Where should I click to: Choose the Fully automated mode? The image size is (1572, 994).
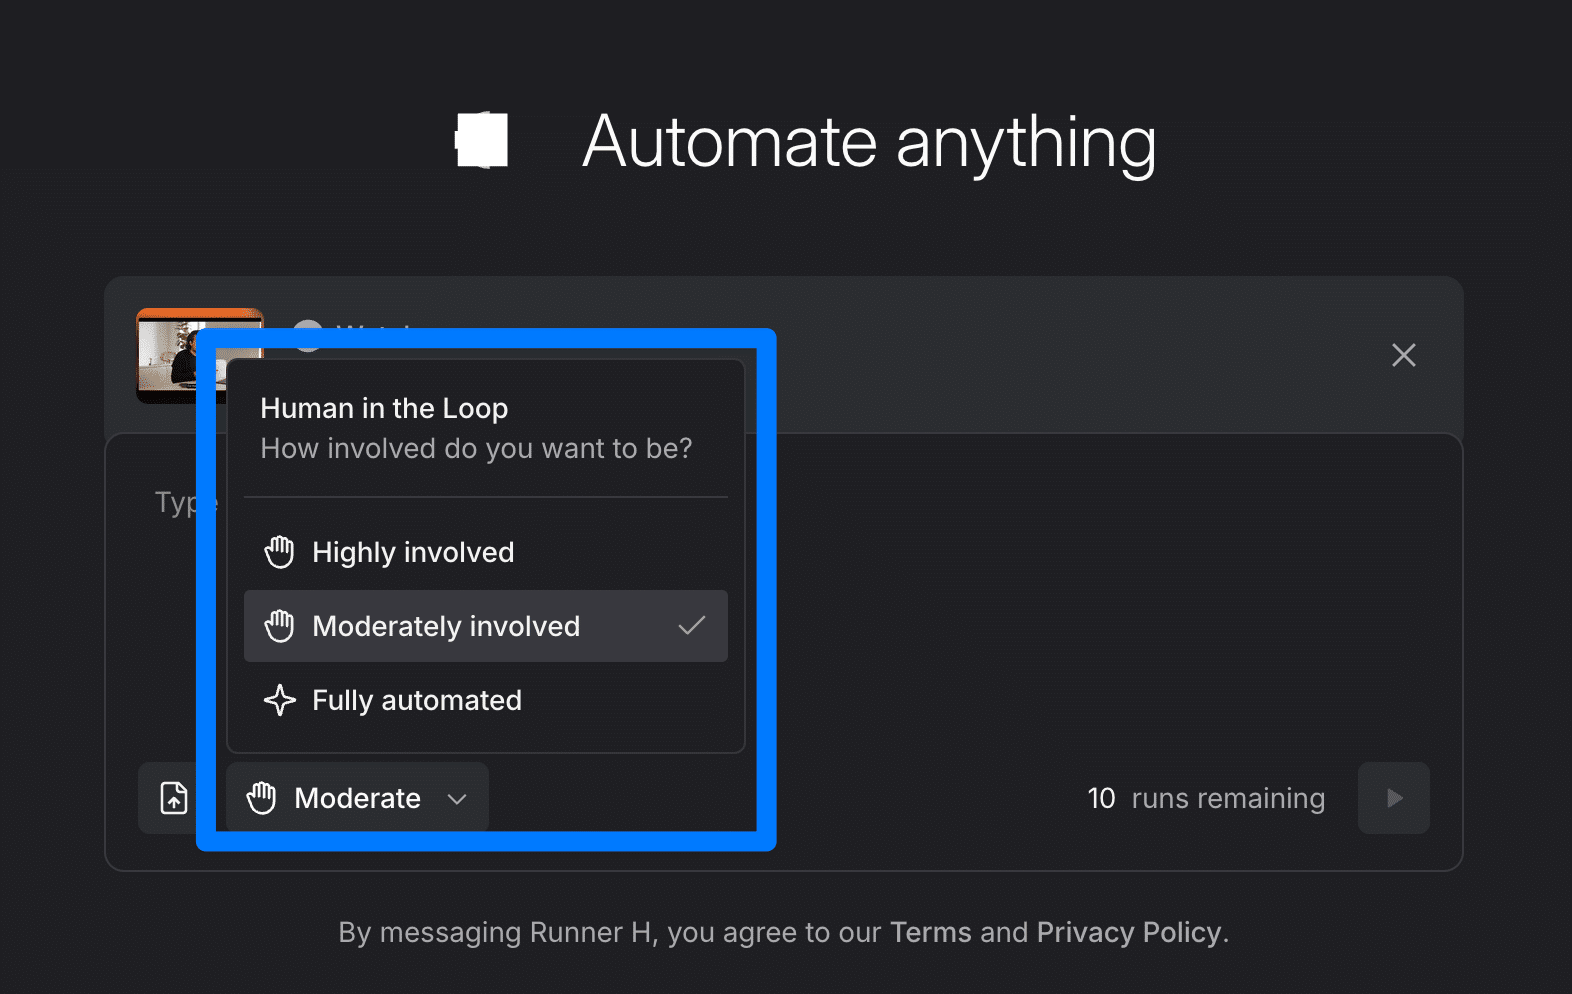click(x=417, y=700)
